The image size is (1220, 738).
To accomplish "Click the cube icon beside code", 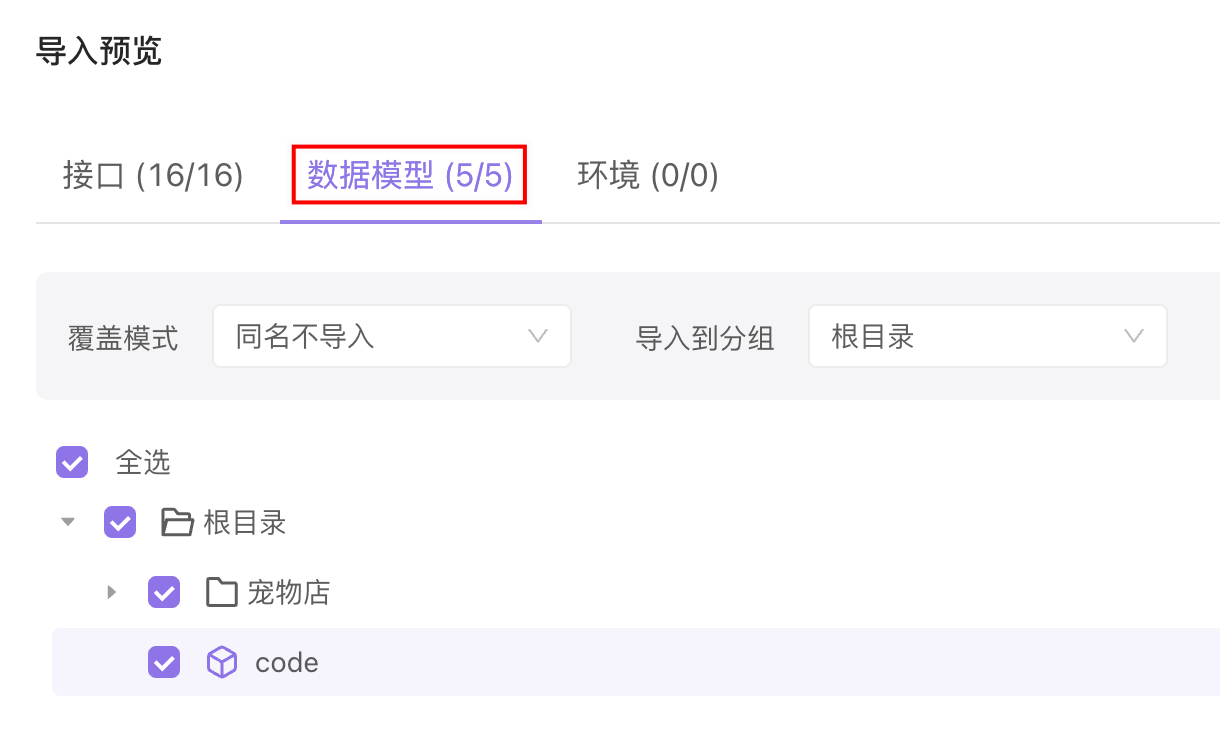I will pyautogui.click(x=222, y=662).
